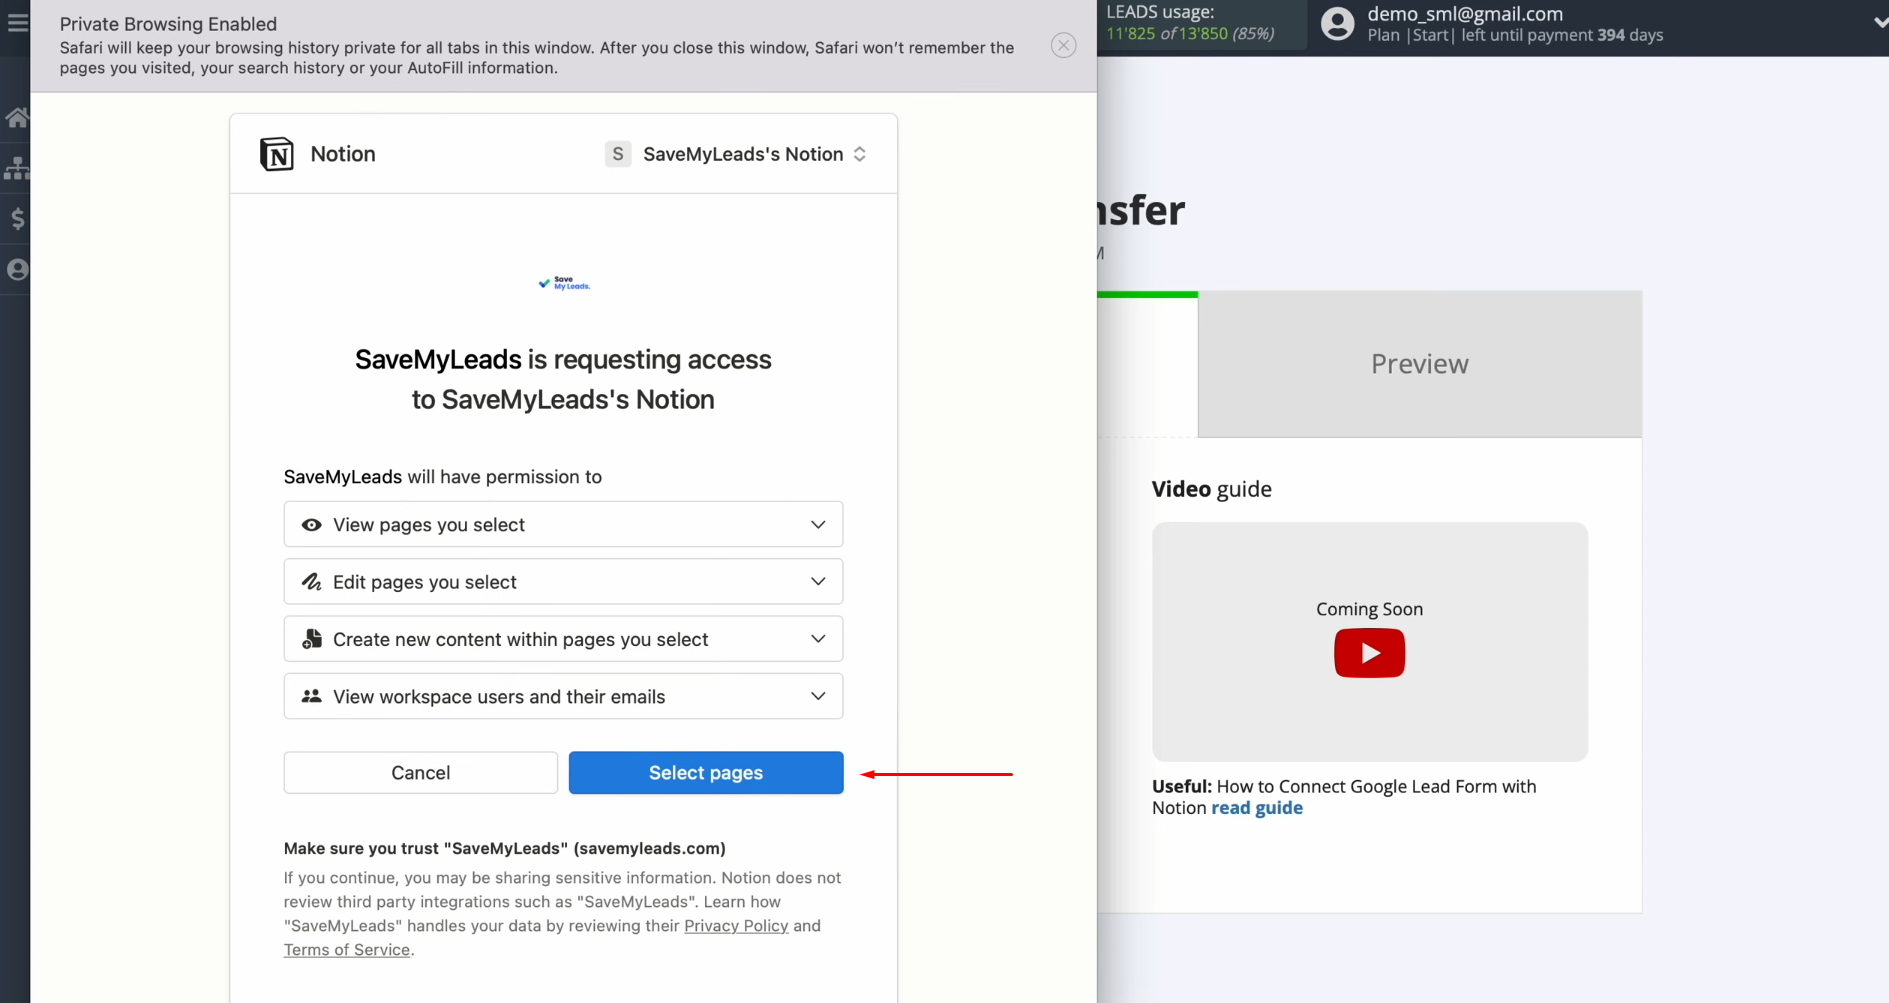Open the SaveMyLeads's Notion workspace switcher

tap(736, 154)
